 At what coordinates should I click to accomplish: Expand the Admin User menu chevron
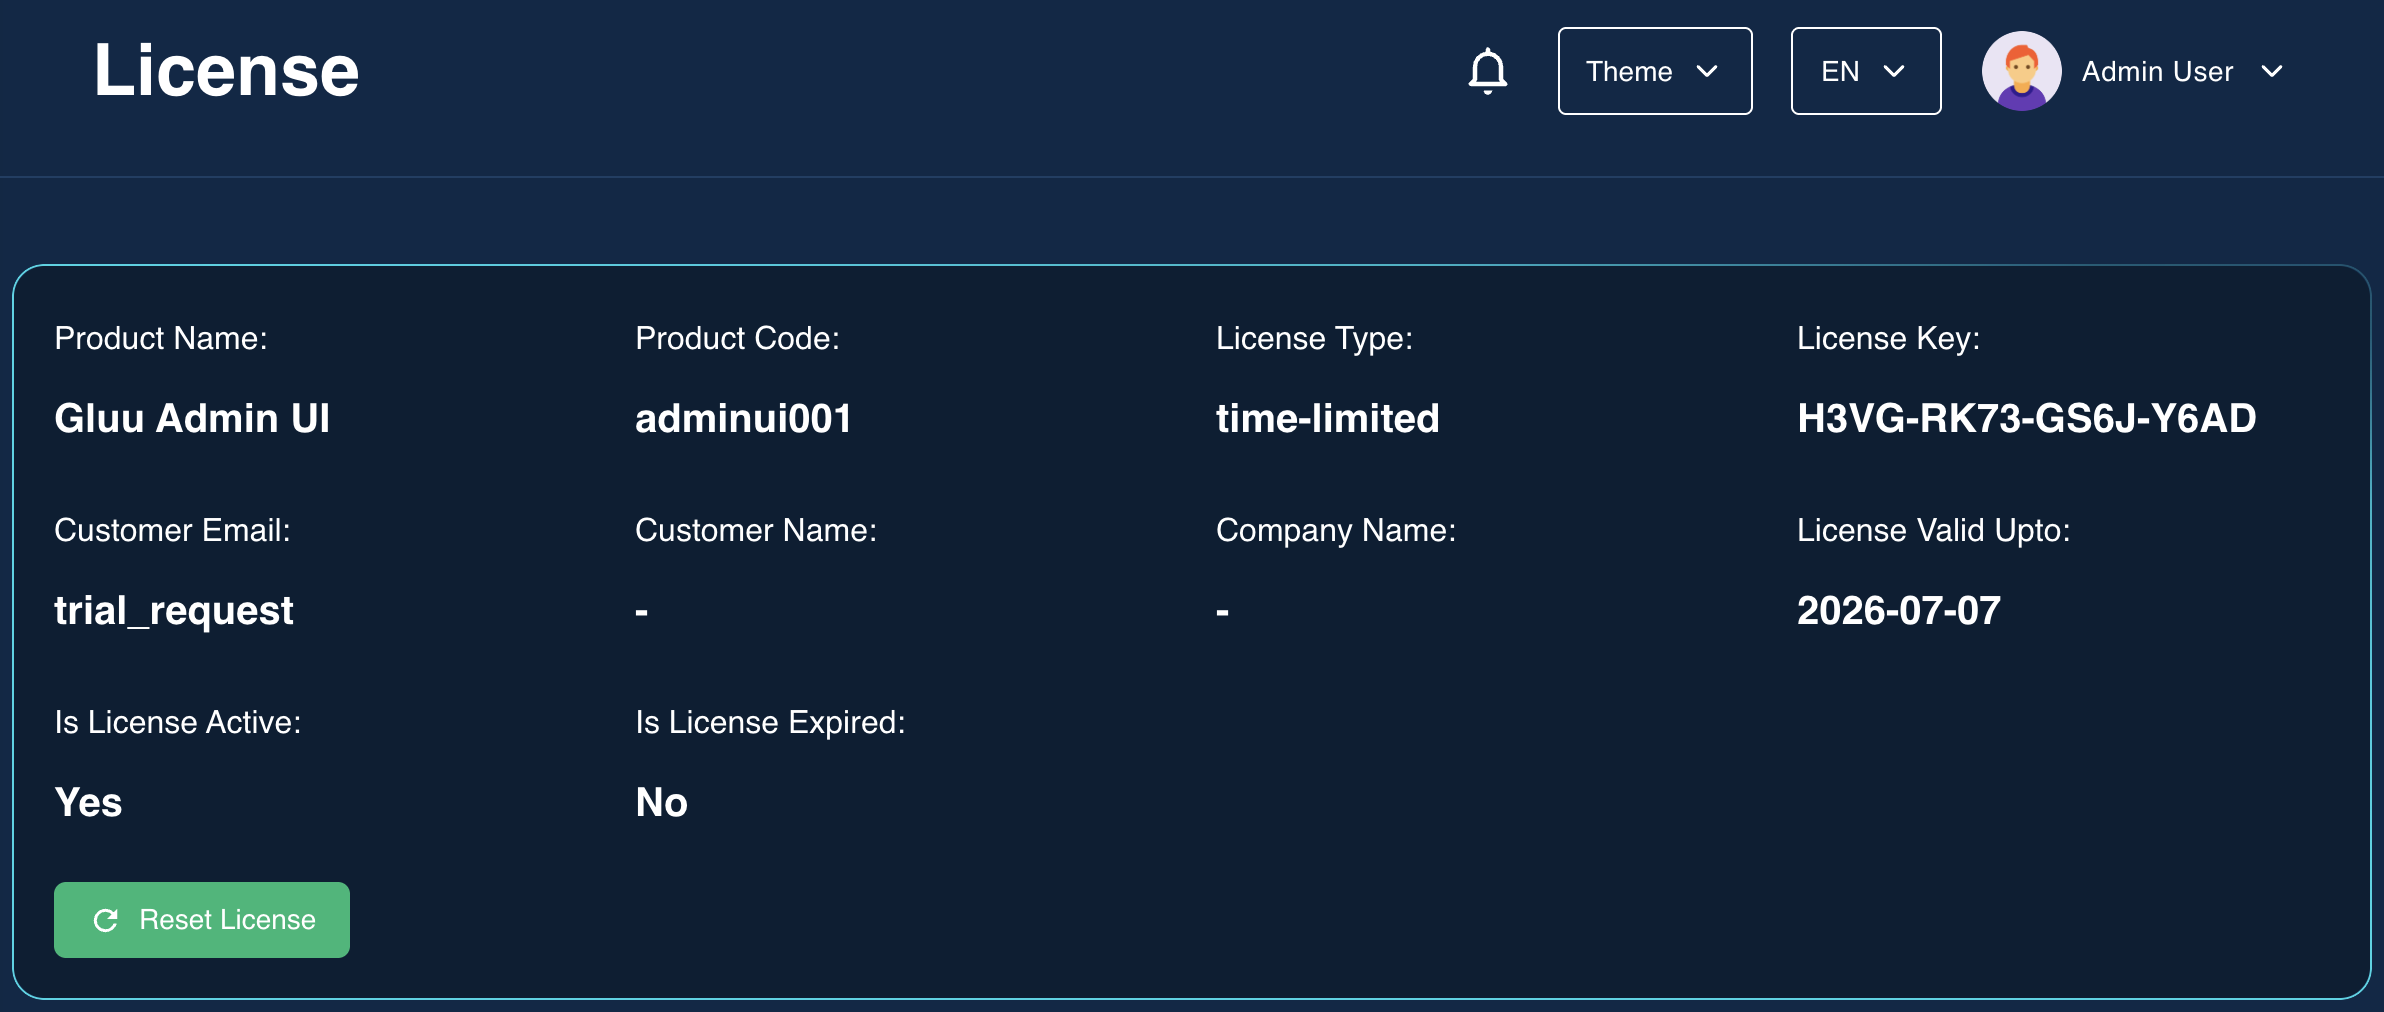pos(2272,71)
